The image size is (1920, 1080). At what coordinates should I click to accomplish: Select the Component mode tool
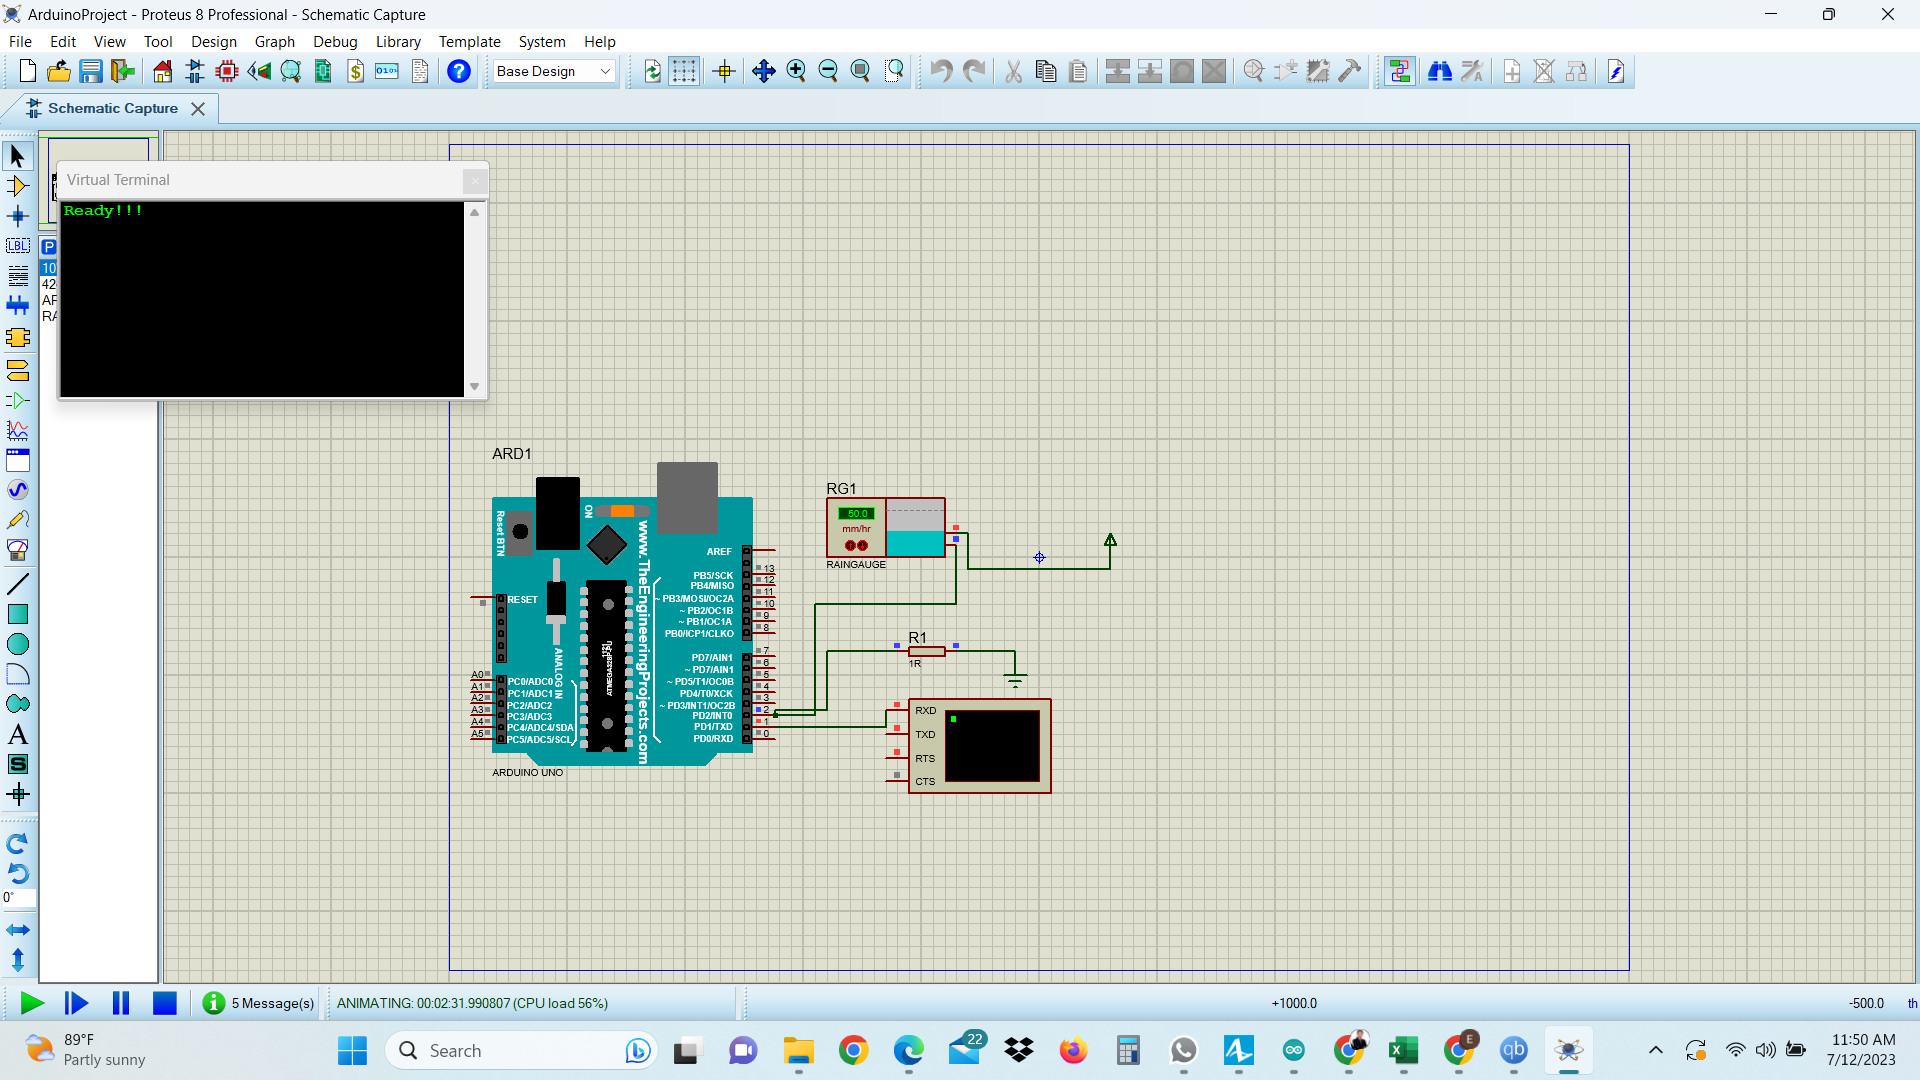click(18, 186)
